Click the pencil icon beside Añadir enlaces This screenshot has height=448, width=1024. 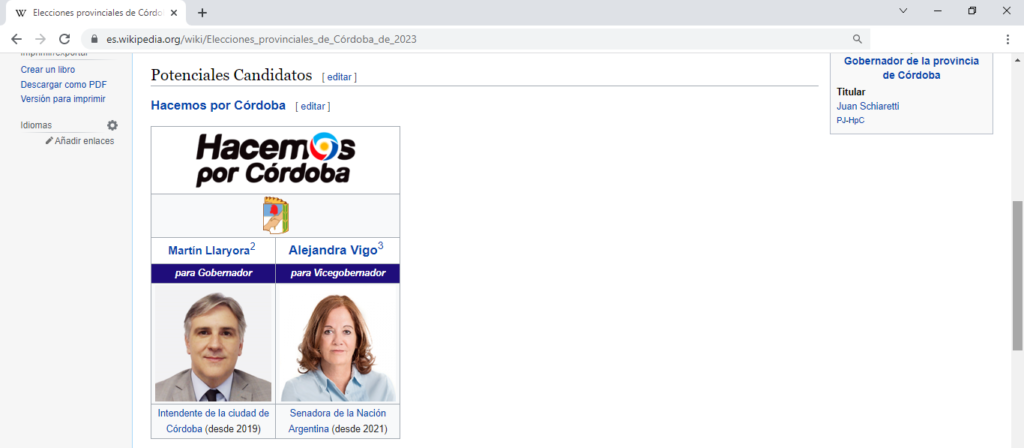click(49, 140)
